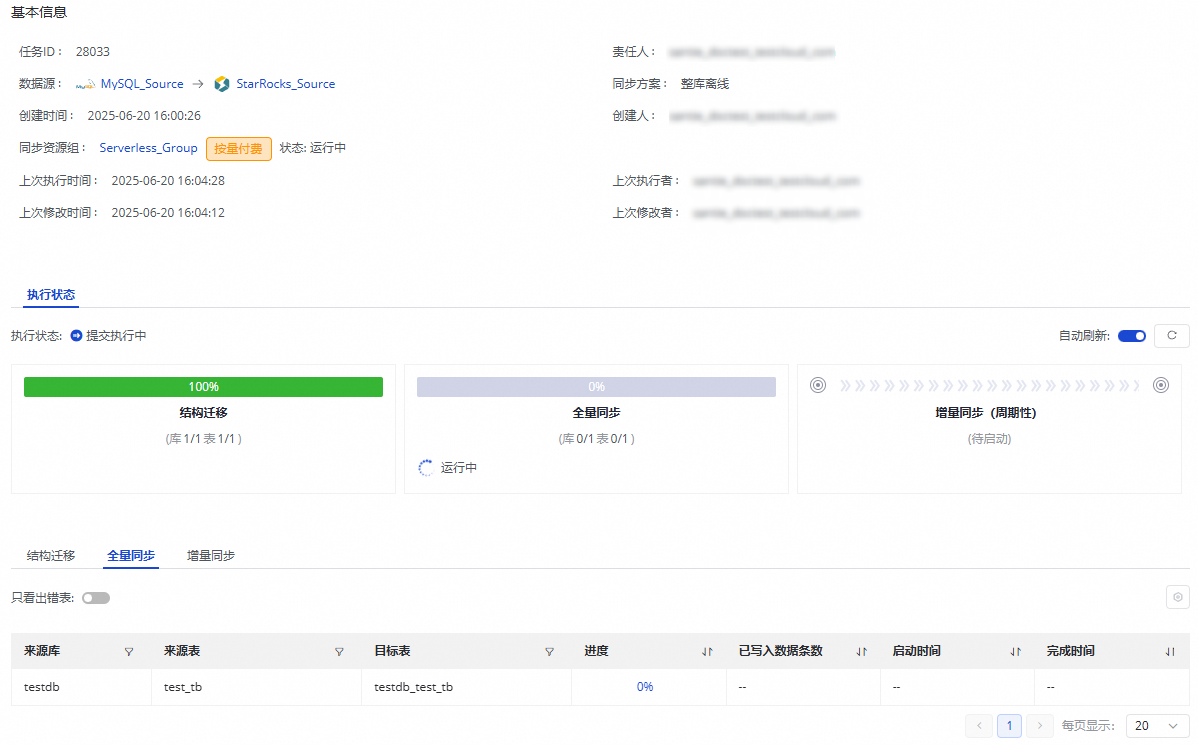Click the 0% 全量同步 progress bar
Viewport: 1198px width, 745px height.
click(596, 387)
